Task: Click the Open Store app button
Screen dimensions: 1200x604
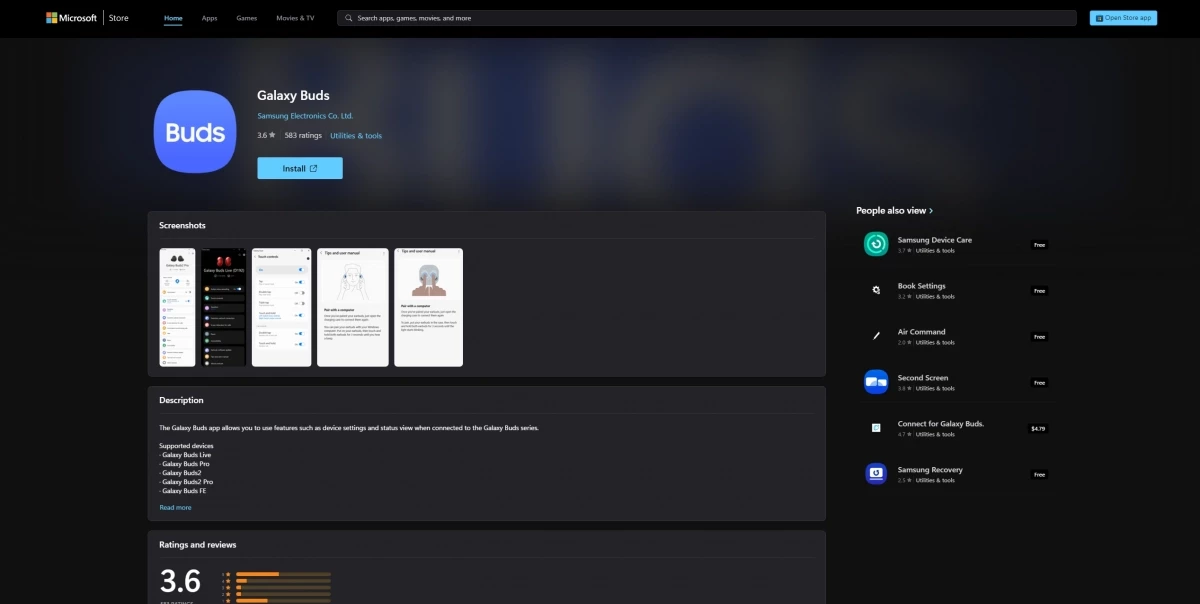Action: coord(1123,18)
